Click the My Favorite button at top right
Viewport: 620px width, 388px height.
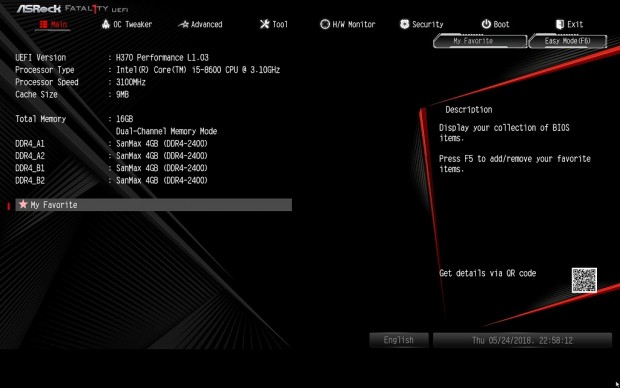coord(480,41)
